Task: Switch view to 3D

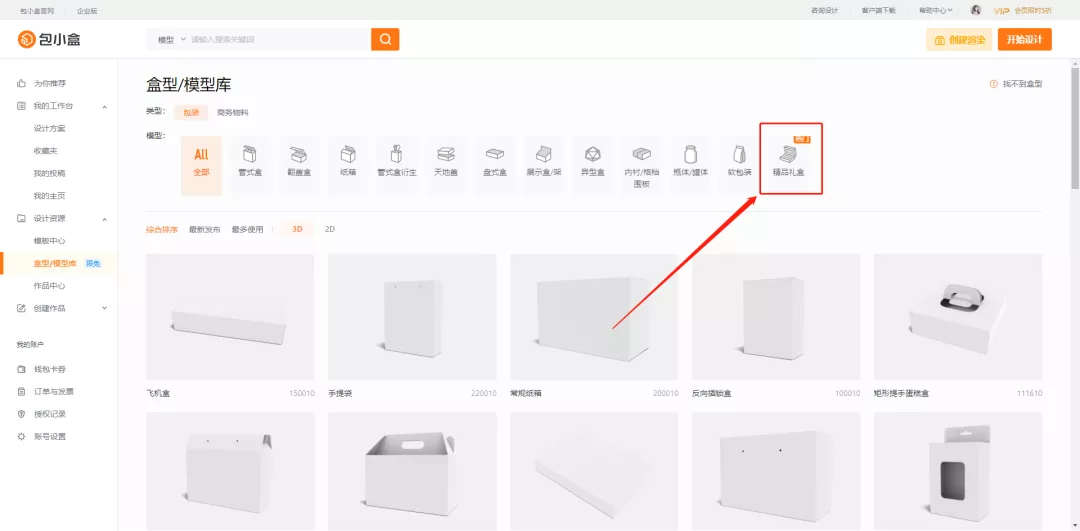Action: point(298,229)
